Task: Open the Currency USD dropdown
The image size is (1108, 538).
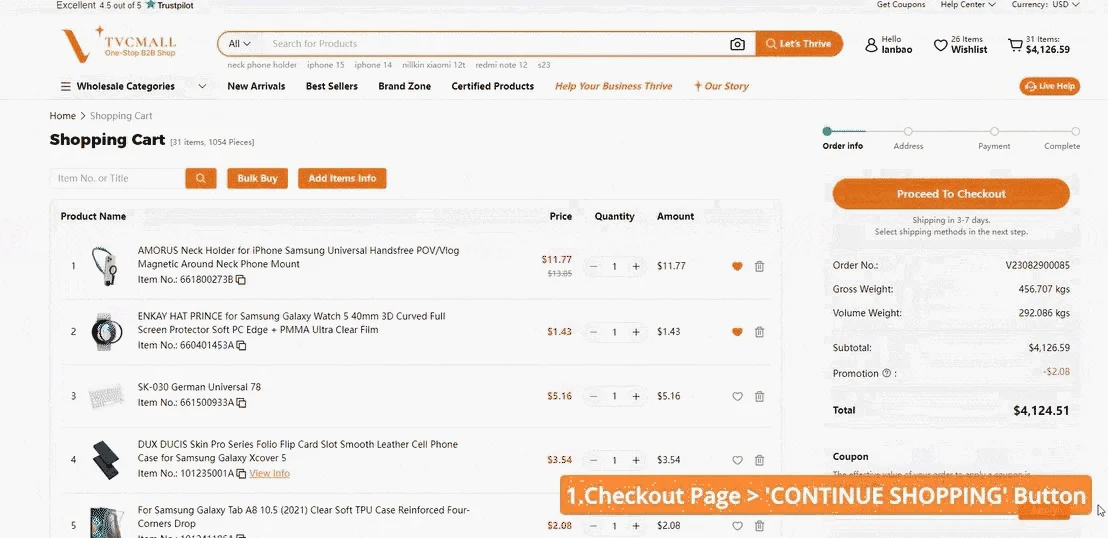Action: [1046, 4]
